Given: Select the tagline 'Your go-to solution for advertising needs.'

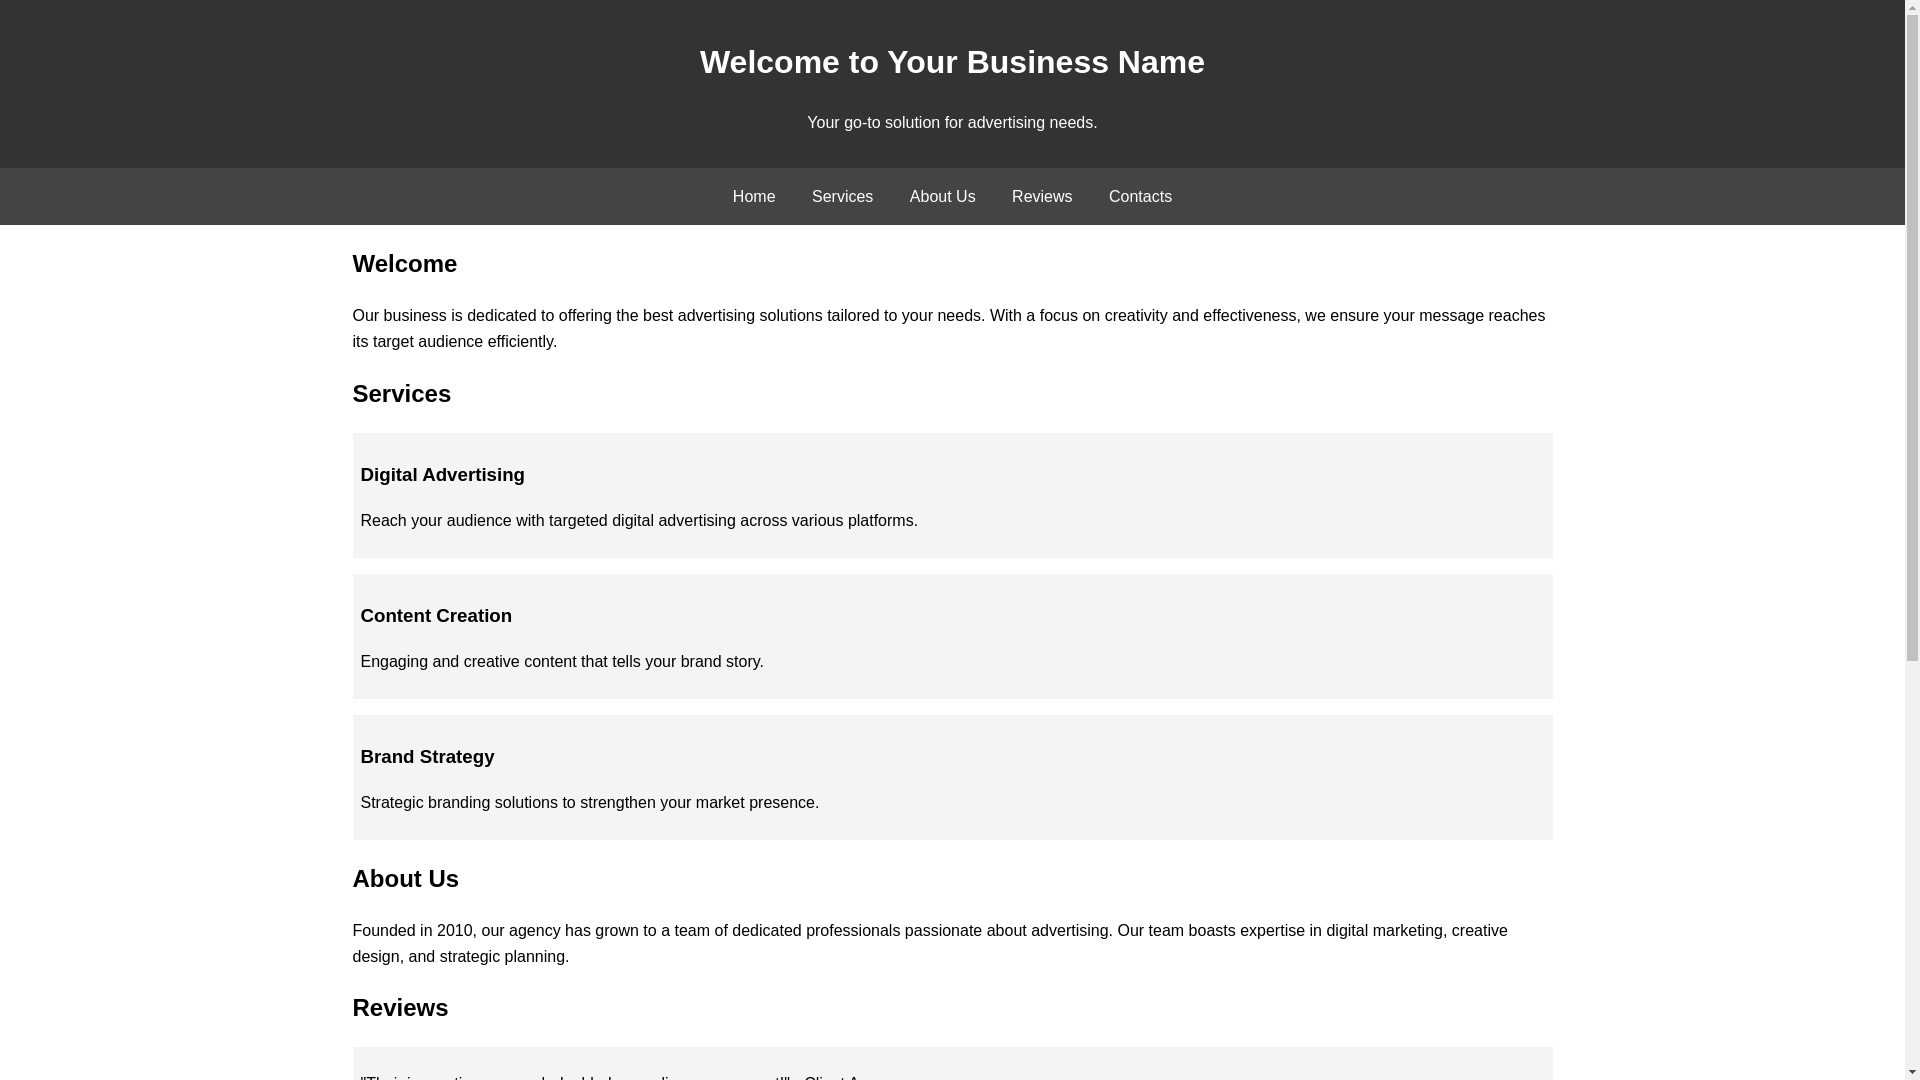Looking at the screenshot, I should coord(952,123).
